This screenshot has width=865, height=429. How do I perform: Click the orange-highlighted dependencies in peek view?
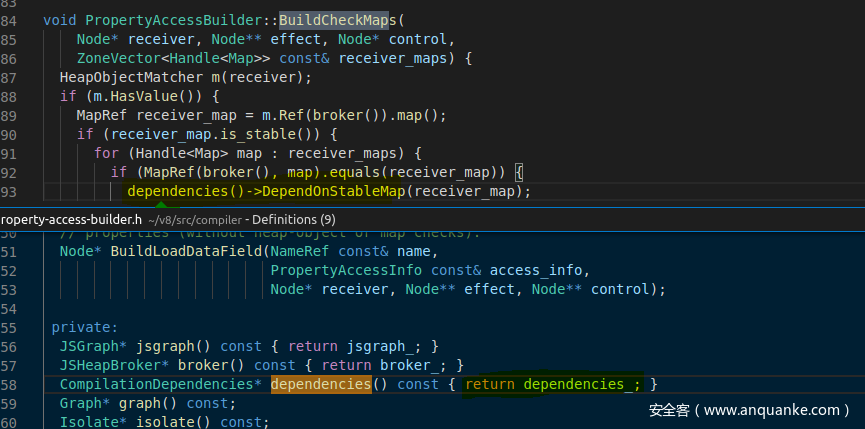pos(320,384)
